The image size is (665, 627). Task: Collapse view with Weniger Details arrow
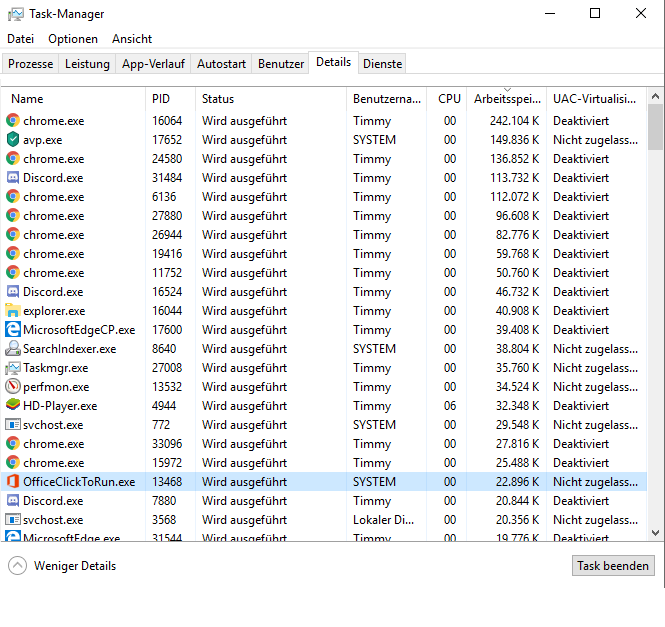click(17, 565)
